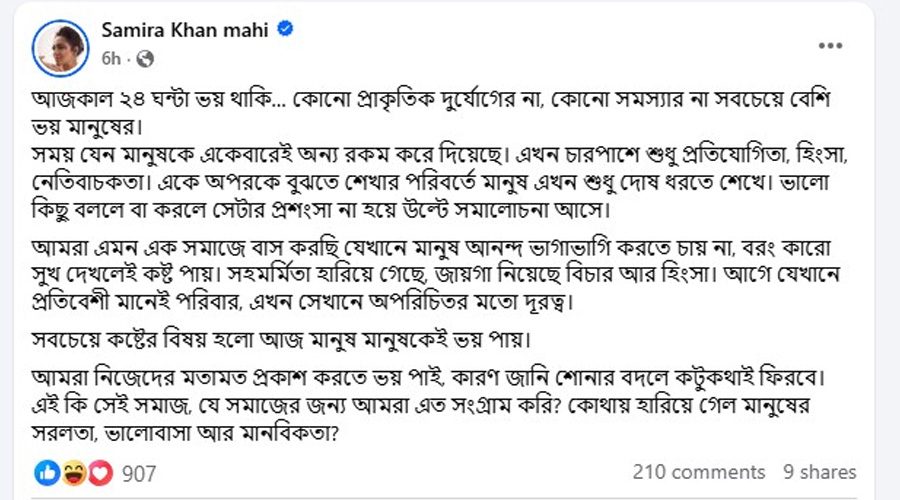Click the Haha laughing reaction icon
Image resolution: width=900 pixels, height=500 pixels.
[74, 473]
